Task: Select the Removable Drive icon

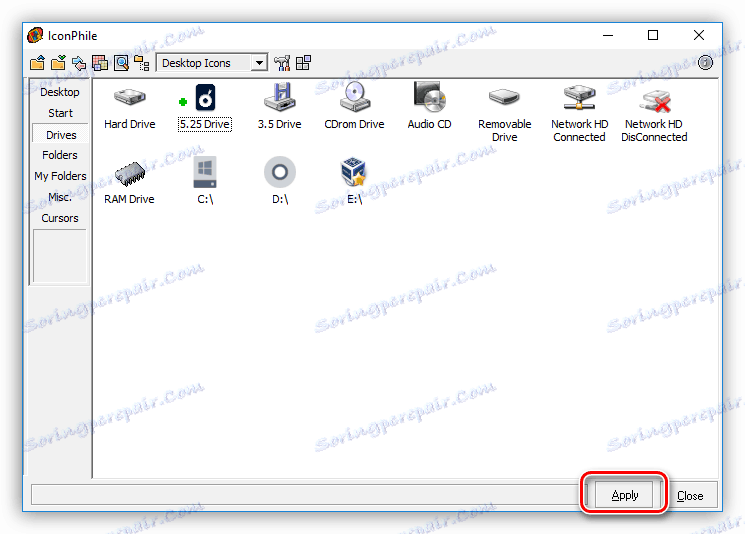Action: 505,97
